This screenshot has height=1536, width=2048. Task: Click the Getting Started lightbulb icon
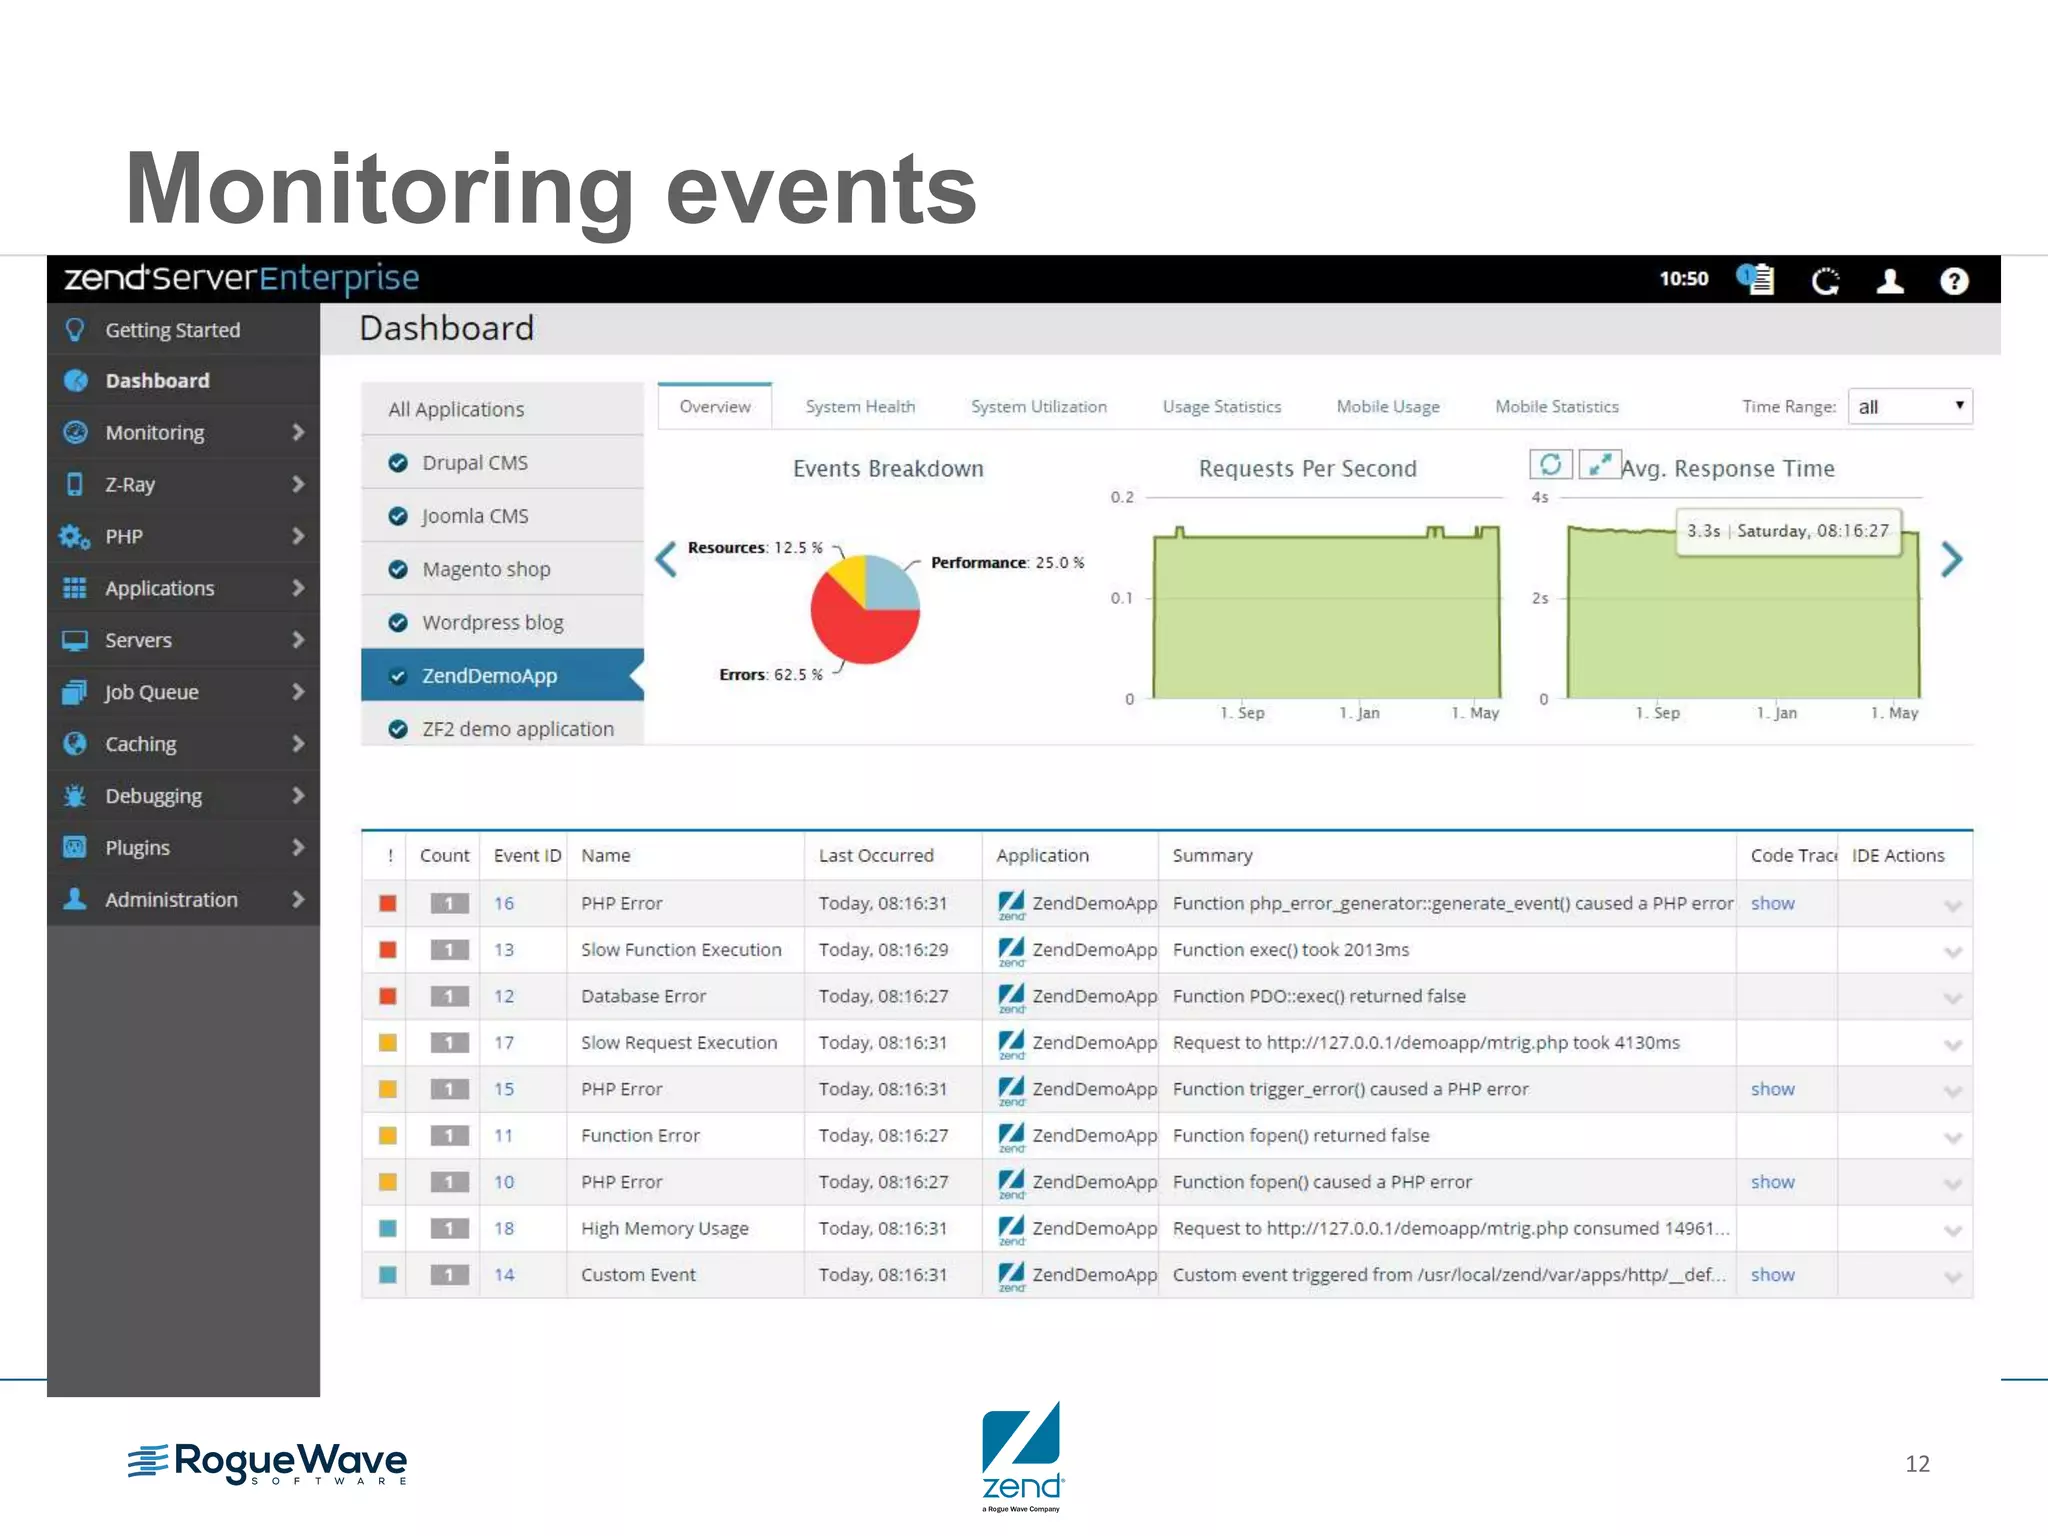[x=75, y=329]
